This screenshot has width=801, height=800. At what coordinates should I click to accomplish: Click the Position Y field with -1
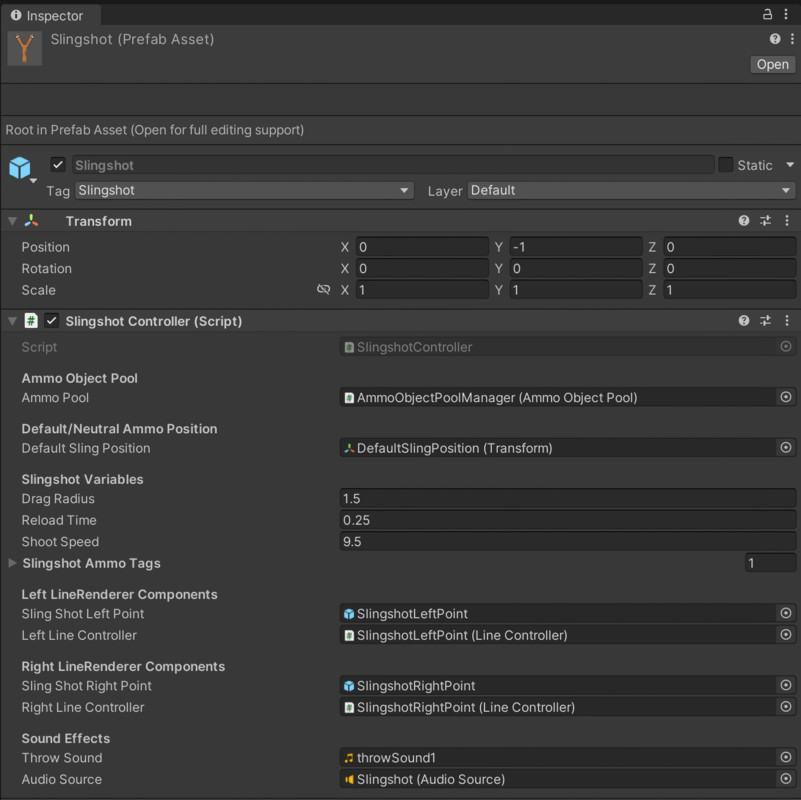[576, 247]
